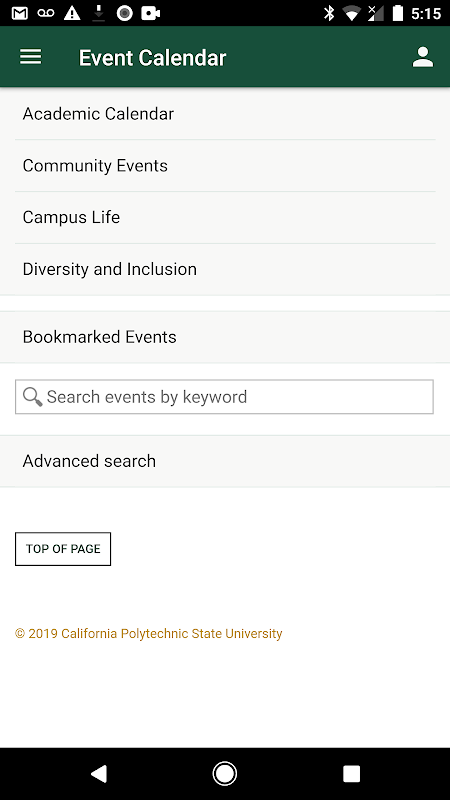View Bookmarked Events
This screenshot has height=800, width=450.
(x=225, y=337)
